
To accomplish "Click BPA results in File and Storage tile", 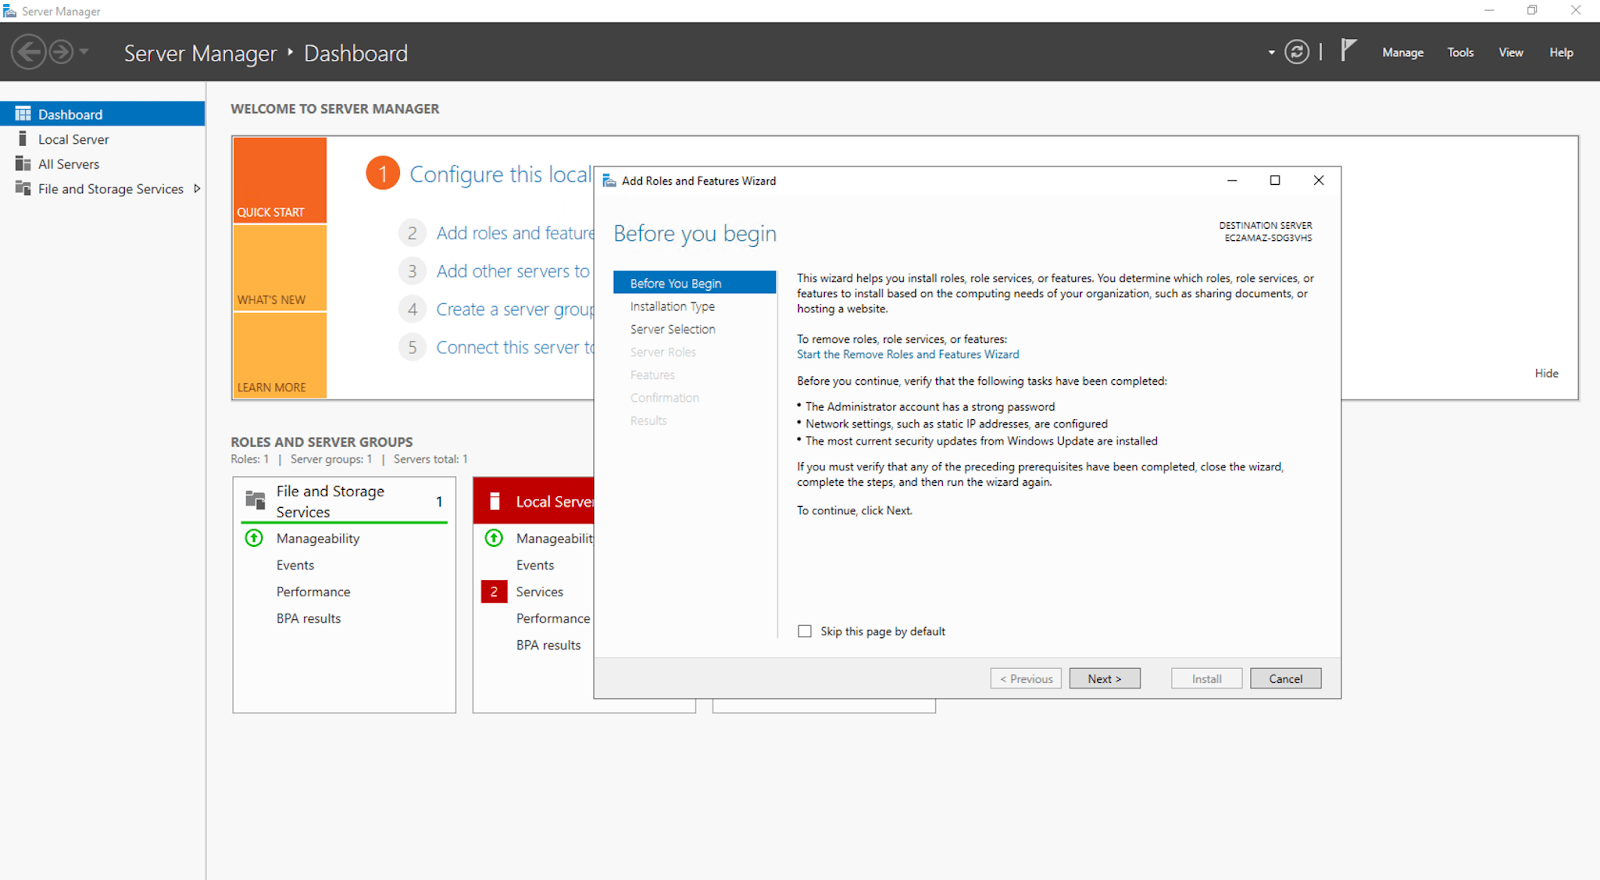I will coord(308,619).
